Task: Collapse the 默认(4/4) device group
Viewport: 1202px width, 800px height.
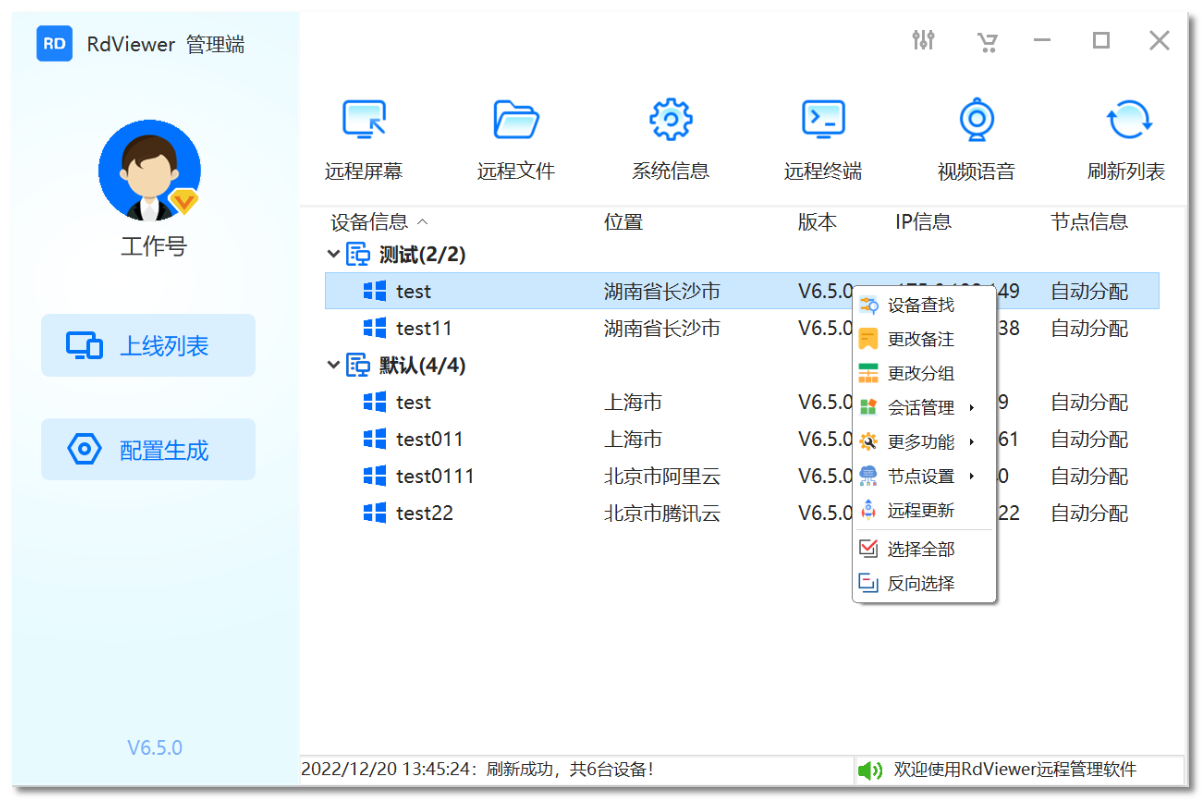Action: pyautogui.click(x=333, y=365)
